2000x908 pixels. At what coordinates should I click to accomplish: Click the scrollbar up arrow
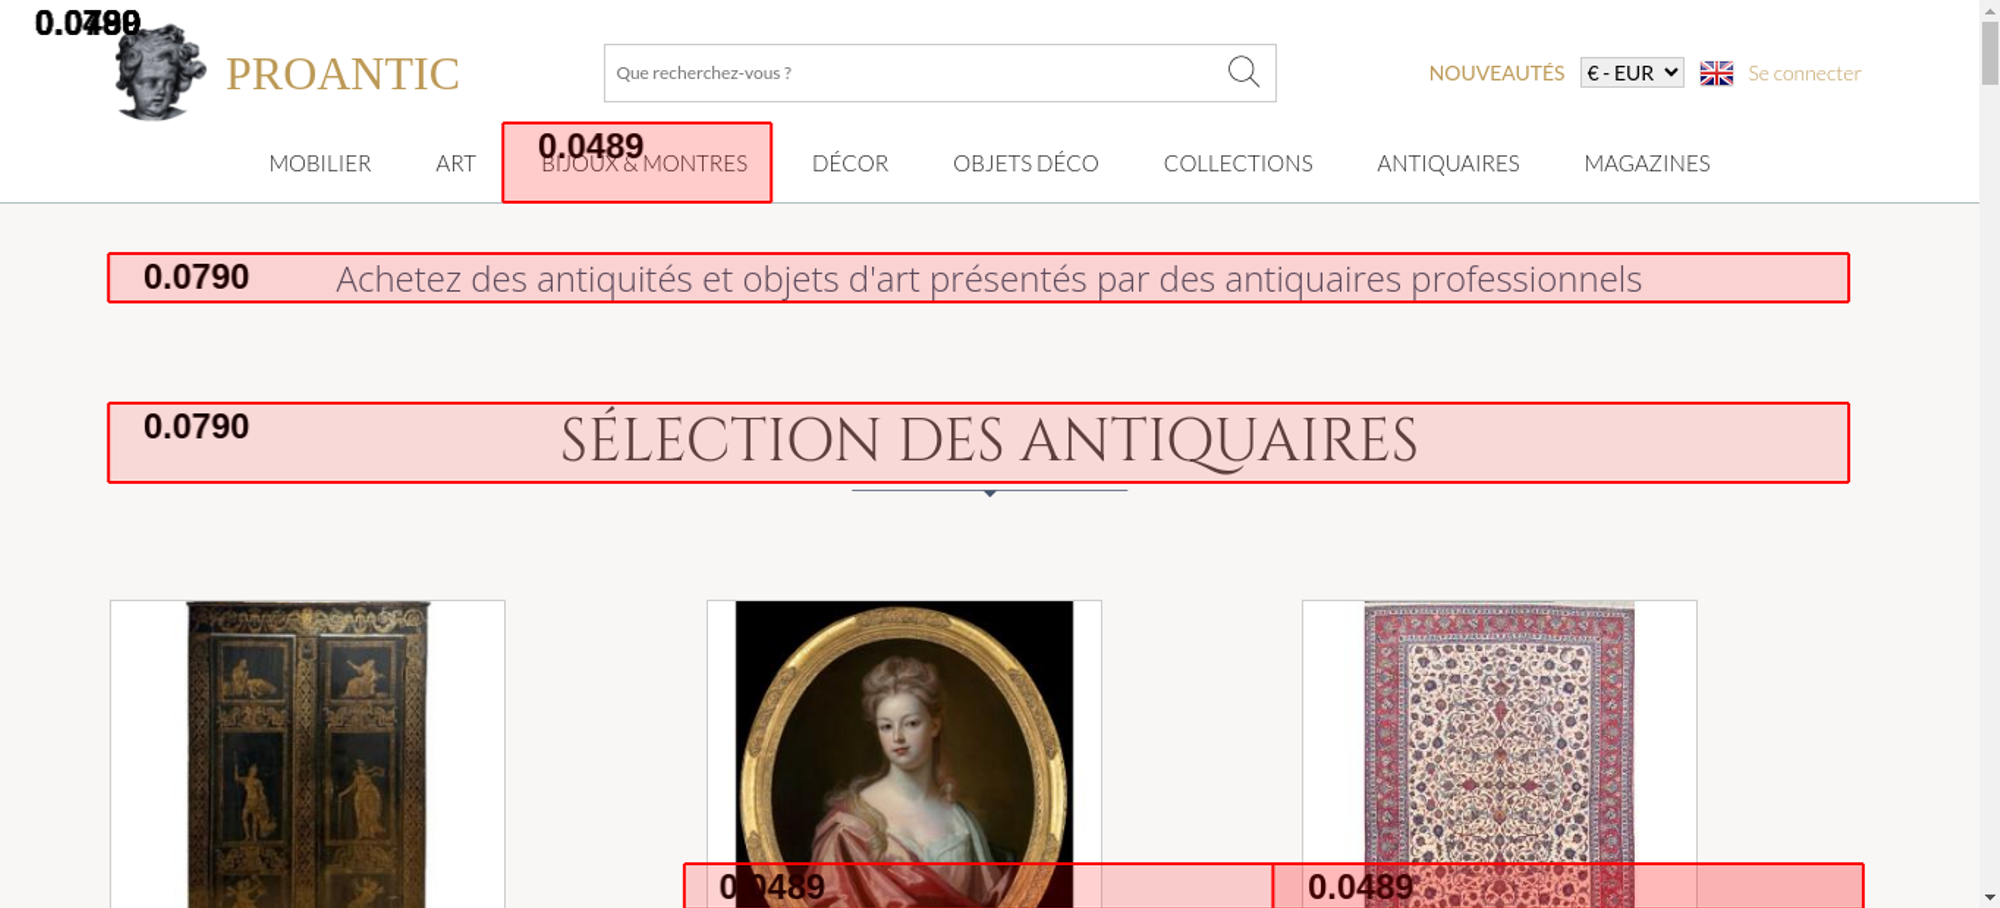pos(1989,9)
